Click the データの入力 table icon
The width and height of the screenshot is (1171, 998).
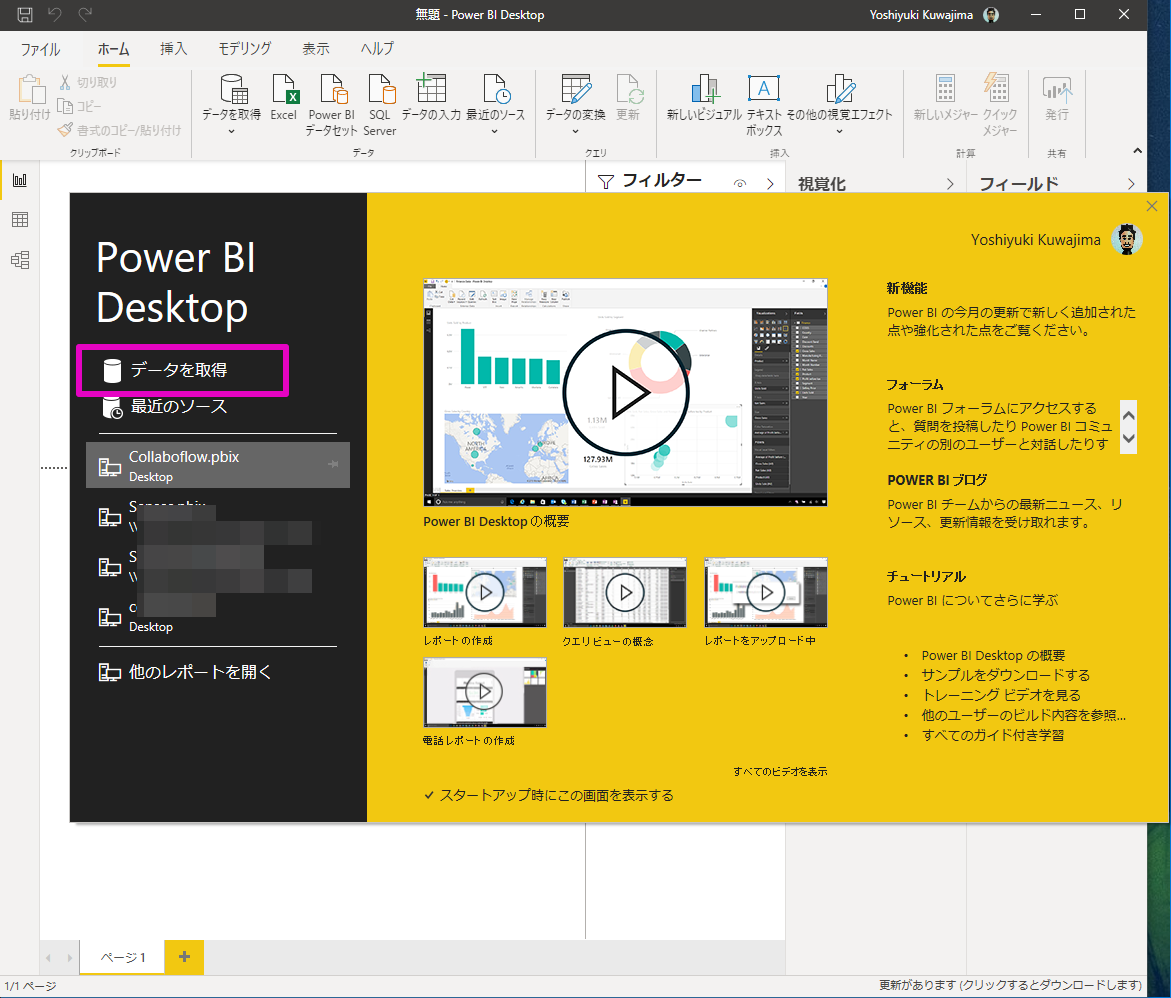click(x=431, y=88)
